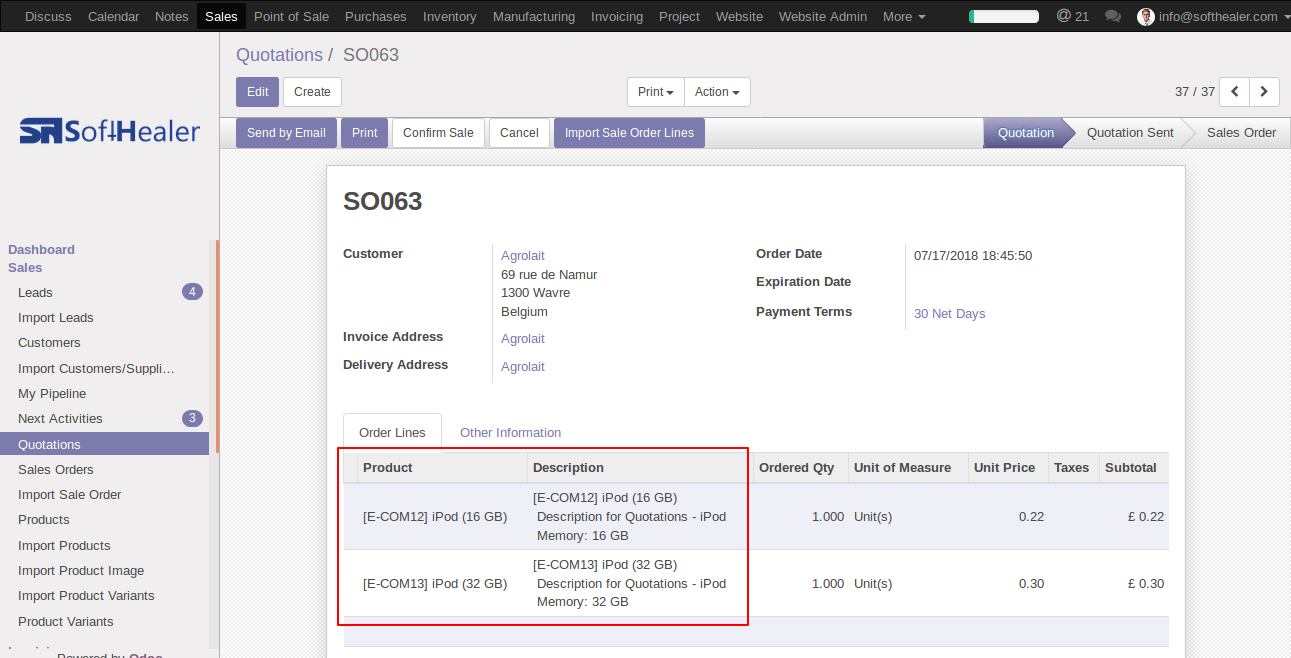Open the Notes menu
Screen dimensions: 1291x658
pyautogui.click(x=172, y=16)
